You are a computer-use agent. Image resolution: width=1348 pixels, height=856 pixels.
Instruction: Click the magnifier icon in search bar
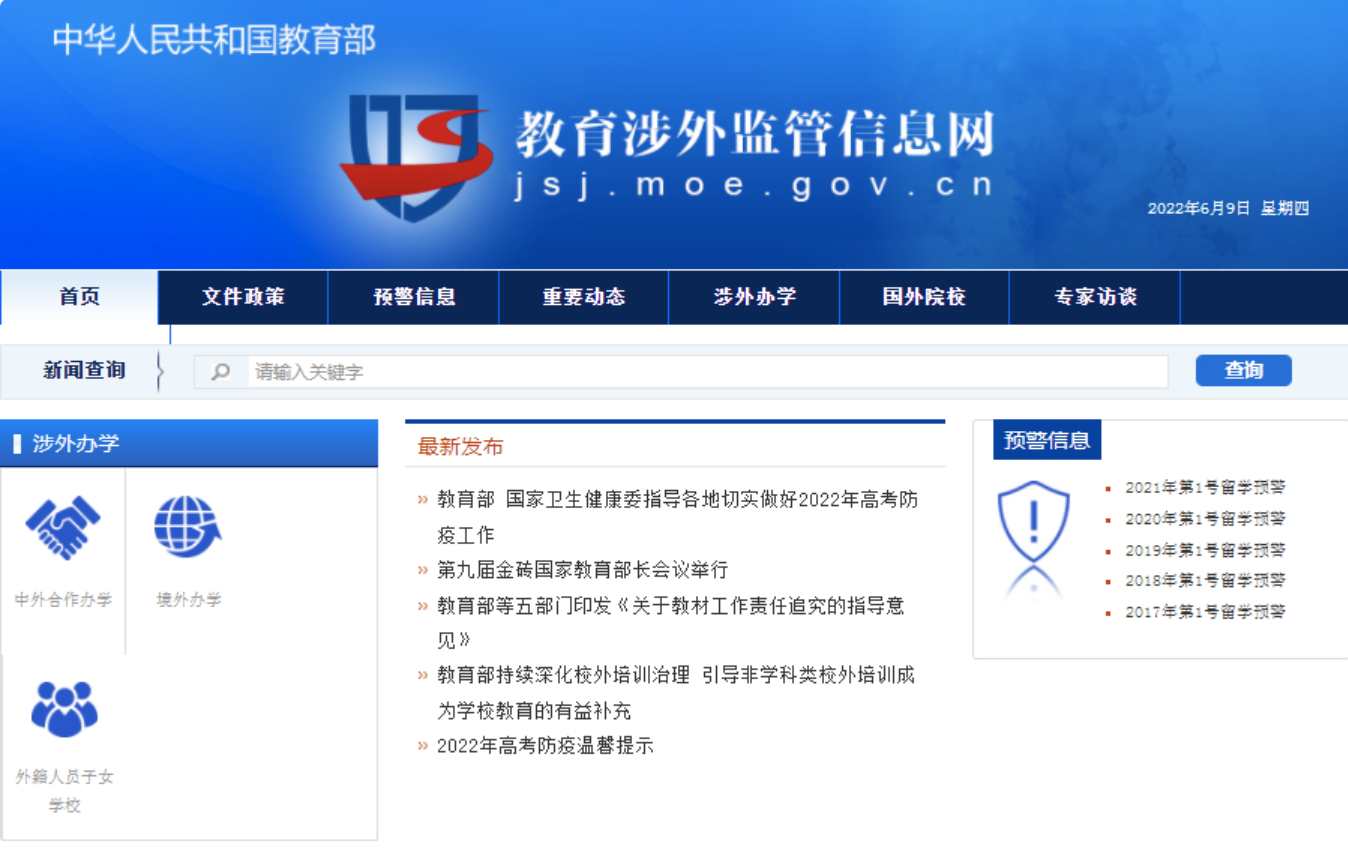point(221,372)
